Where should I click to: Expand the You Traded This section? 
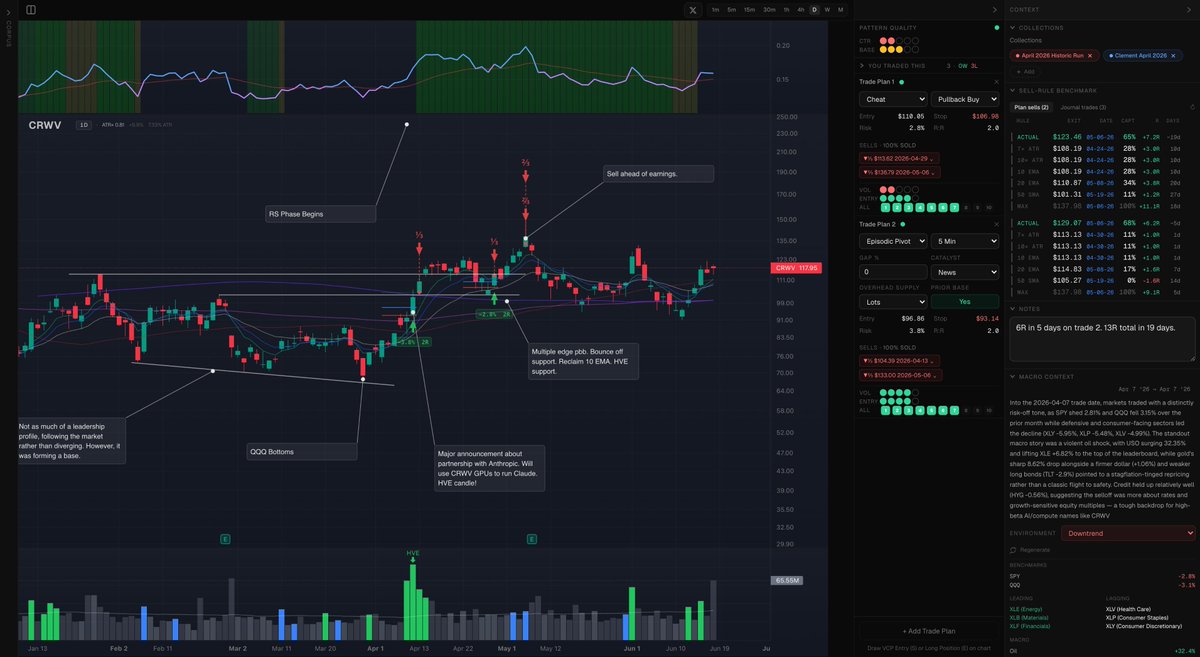pos(864,66)
